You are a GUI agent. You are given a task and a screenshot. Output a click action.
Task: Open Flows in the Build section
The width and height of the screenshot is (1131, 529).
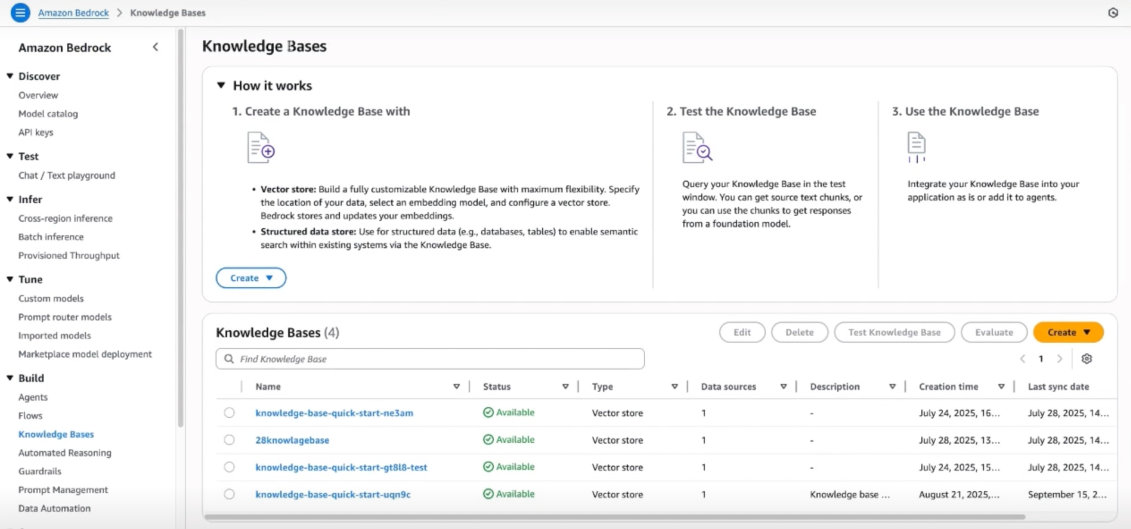(x=30, y=416)
